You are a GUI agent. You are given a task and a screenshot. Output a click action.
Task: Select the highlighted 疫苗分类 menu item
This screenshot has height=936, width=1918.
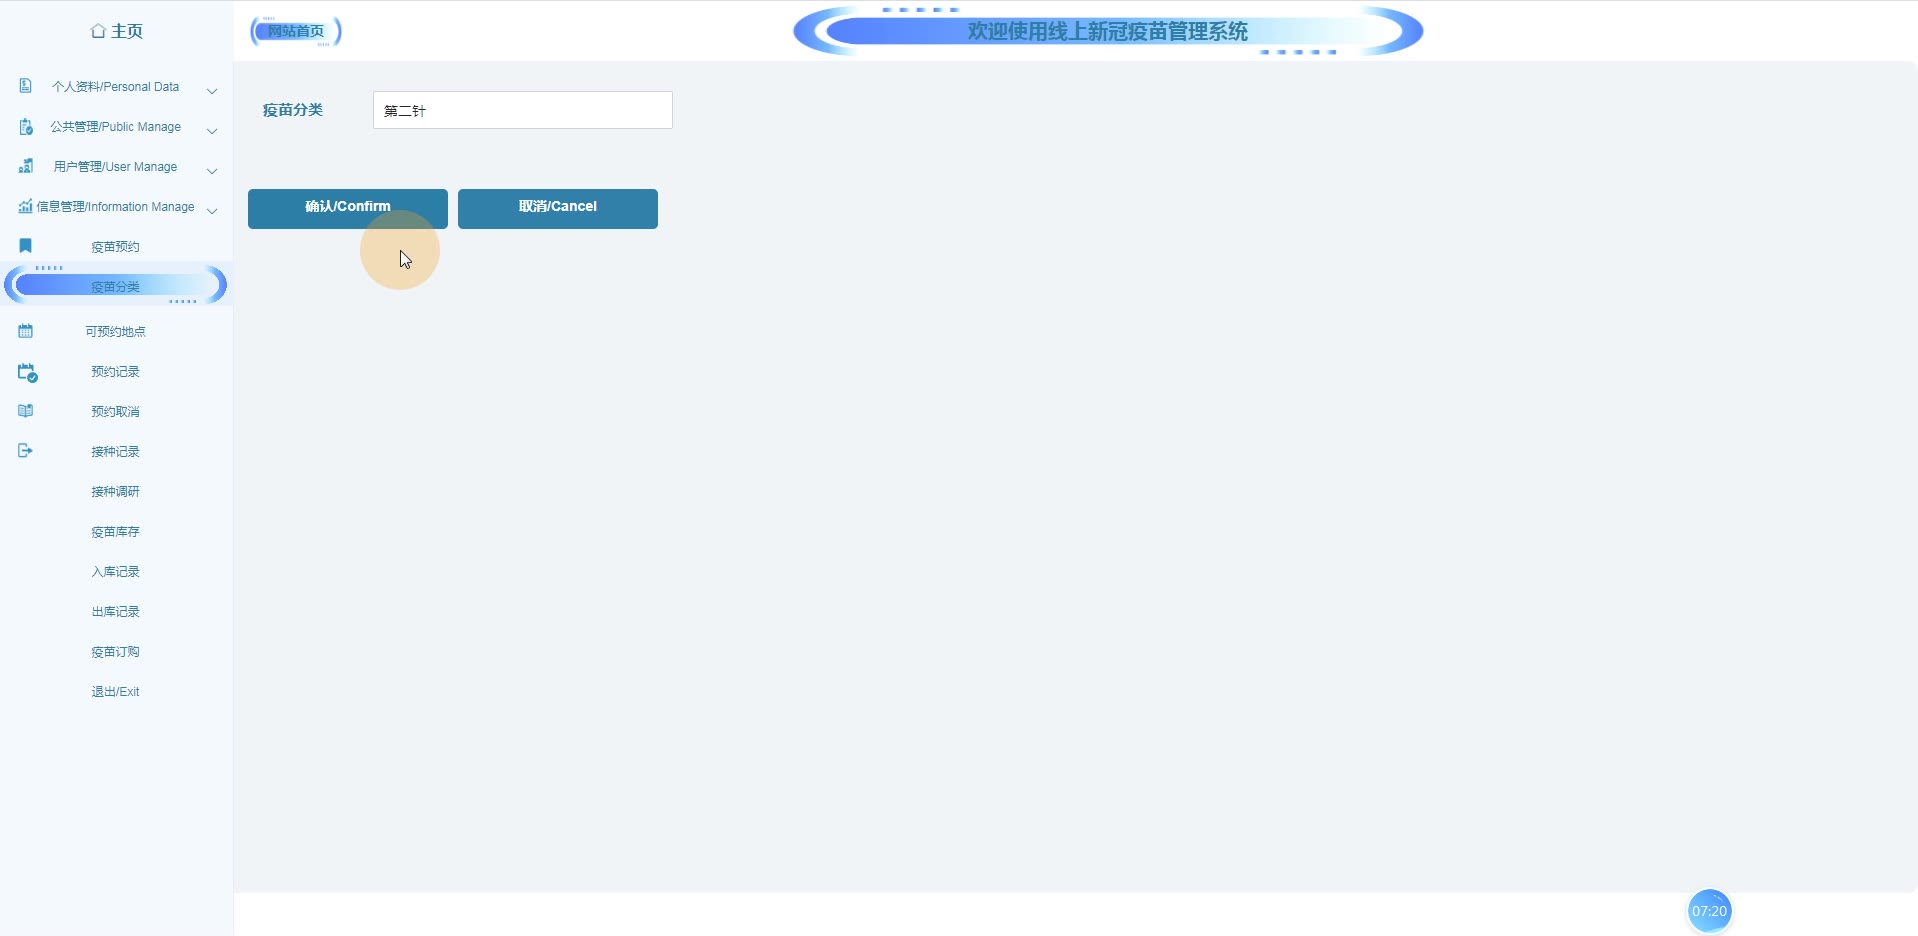click(116, 286)
